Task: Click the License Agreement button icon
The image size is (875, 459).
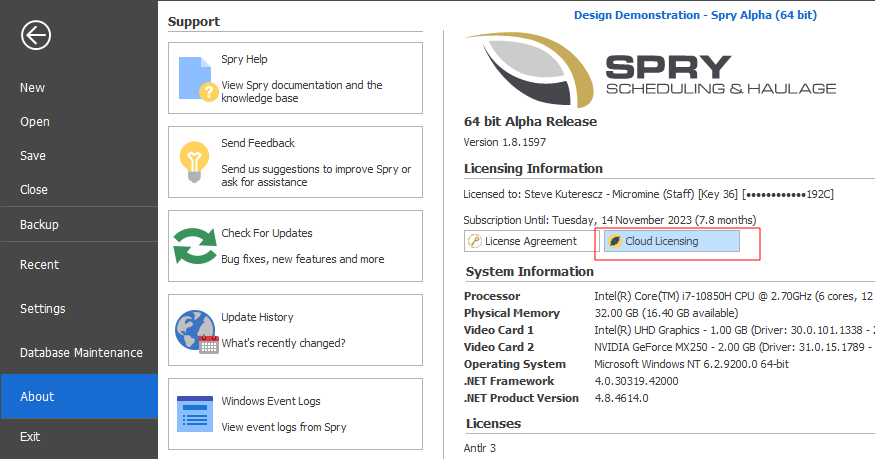Action: click(x=476, y=241)
